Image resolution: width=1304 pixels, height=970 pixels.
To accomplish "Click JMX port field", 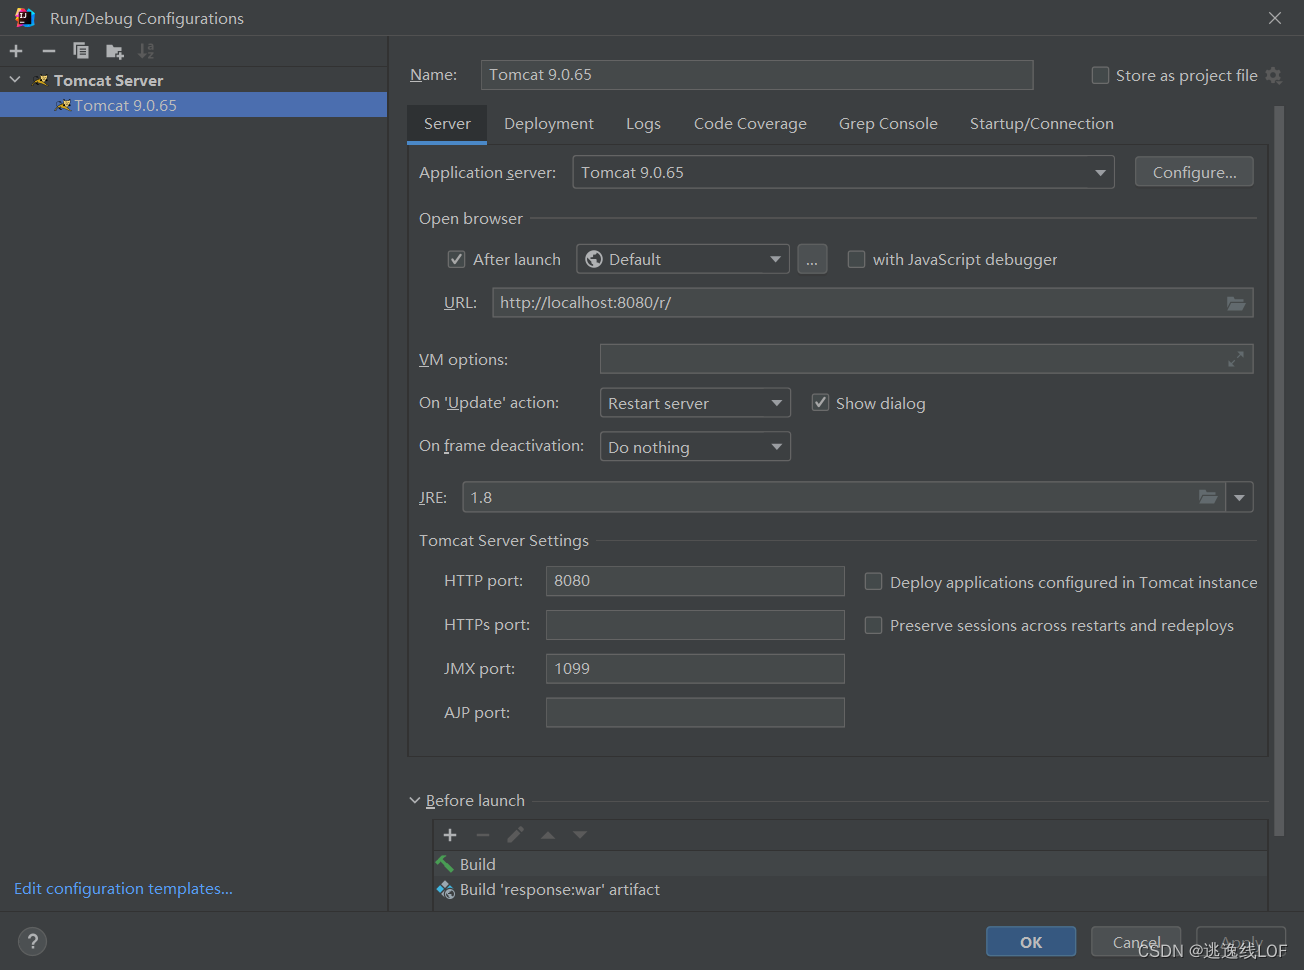I will click(x=695, y=669).
